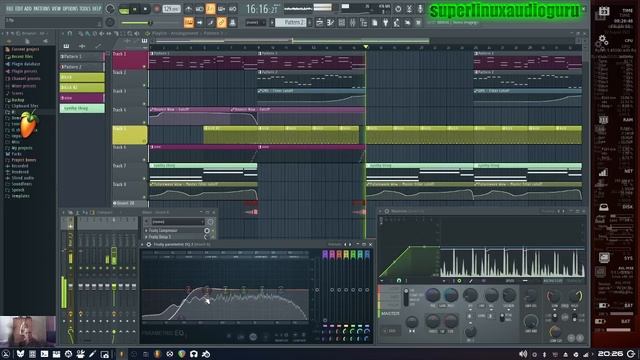Click the view browser toolbar icon
This screenshot has height=360, width=640.
363,23
